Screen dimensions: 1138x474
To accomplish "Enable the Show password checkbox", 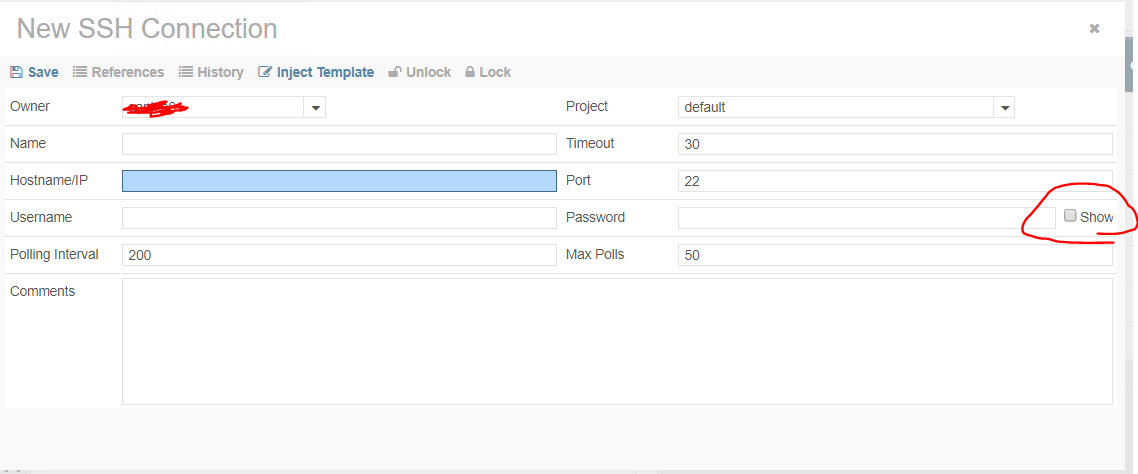I will click(x=1070, y=216).
